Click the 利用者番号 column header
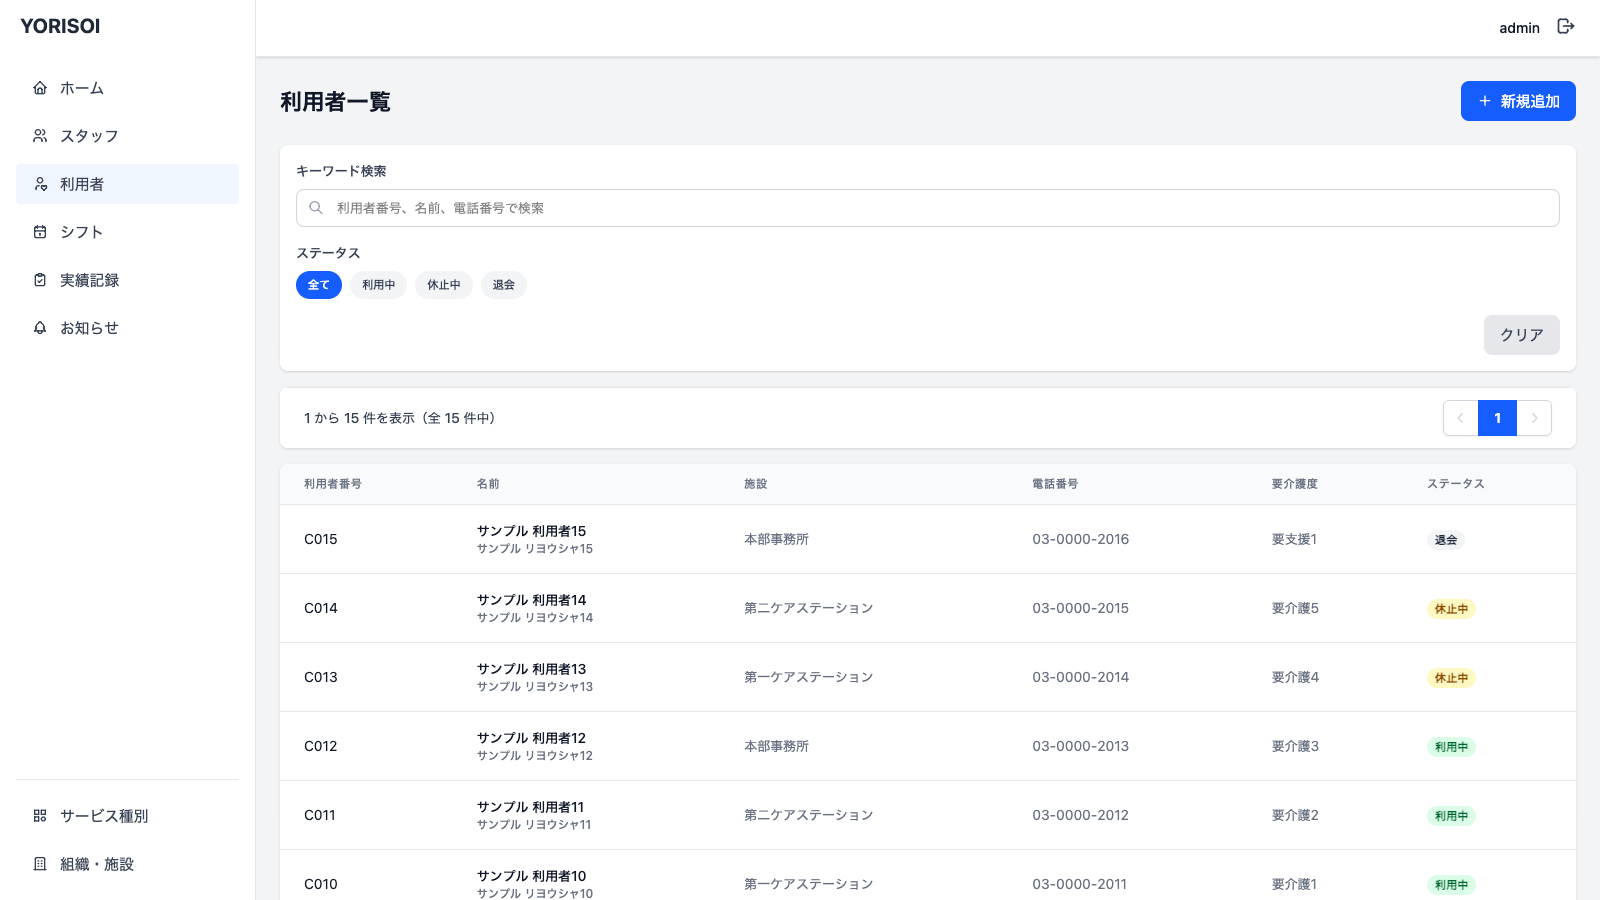Screen dimensions: 1600x900 pyautogui.click(x=333, y=484)
